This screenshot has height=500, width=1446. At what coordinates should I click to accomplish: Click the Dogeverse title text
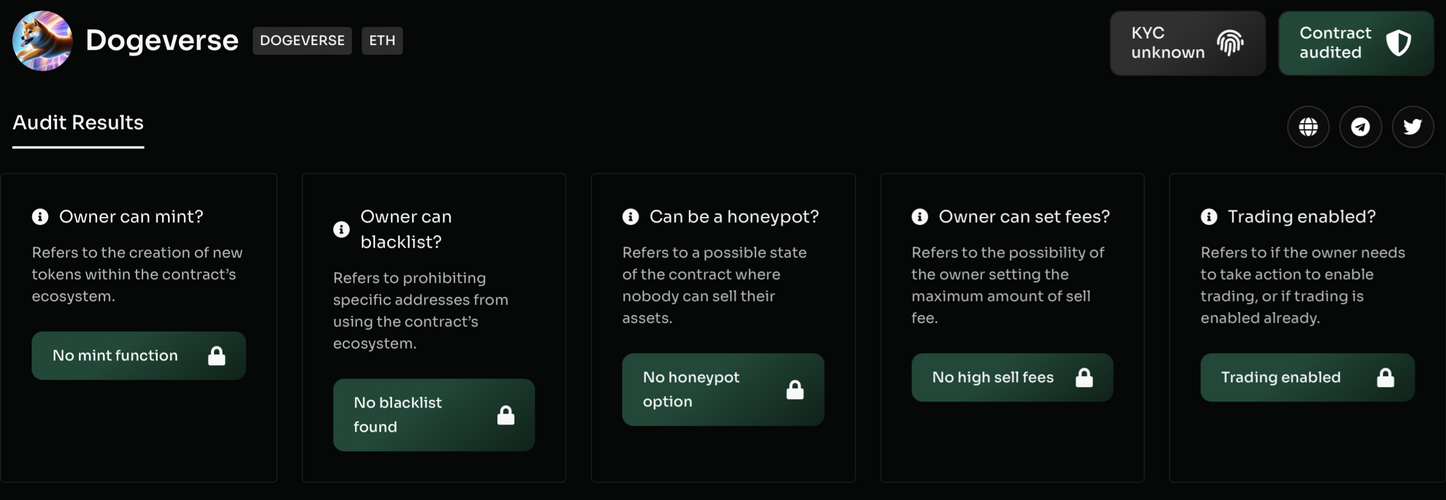(x=162, y=41)
